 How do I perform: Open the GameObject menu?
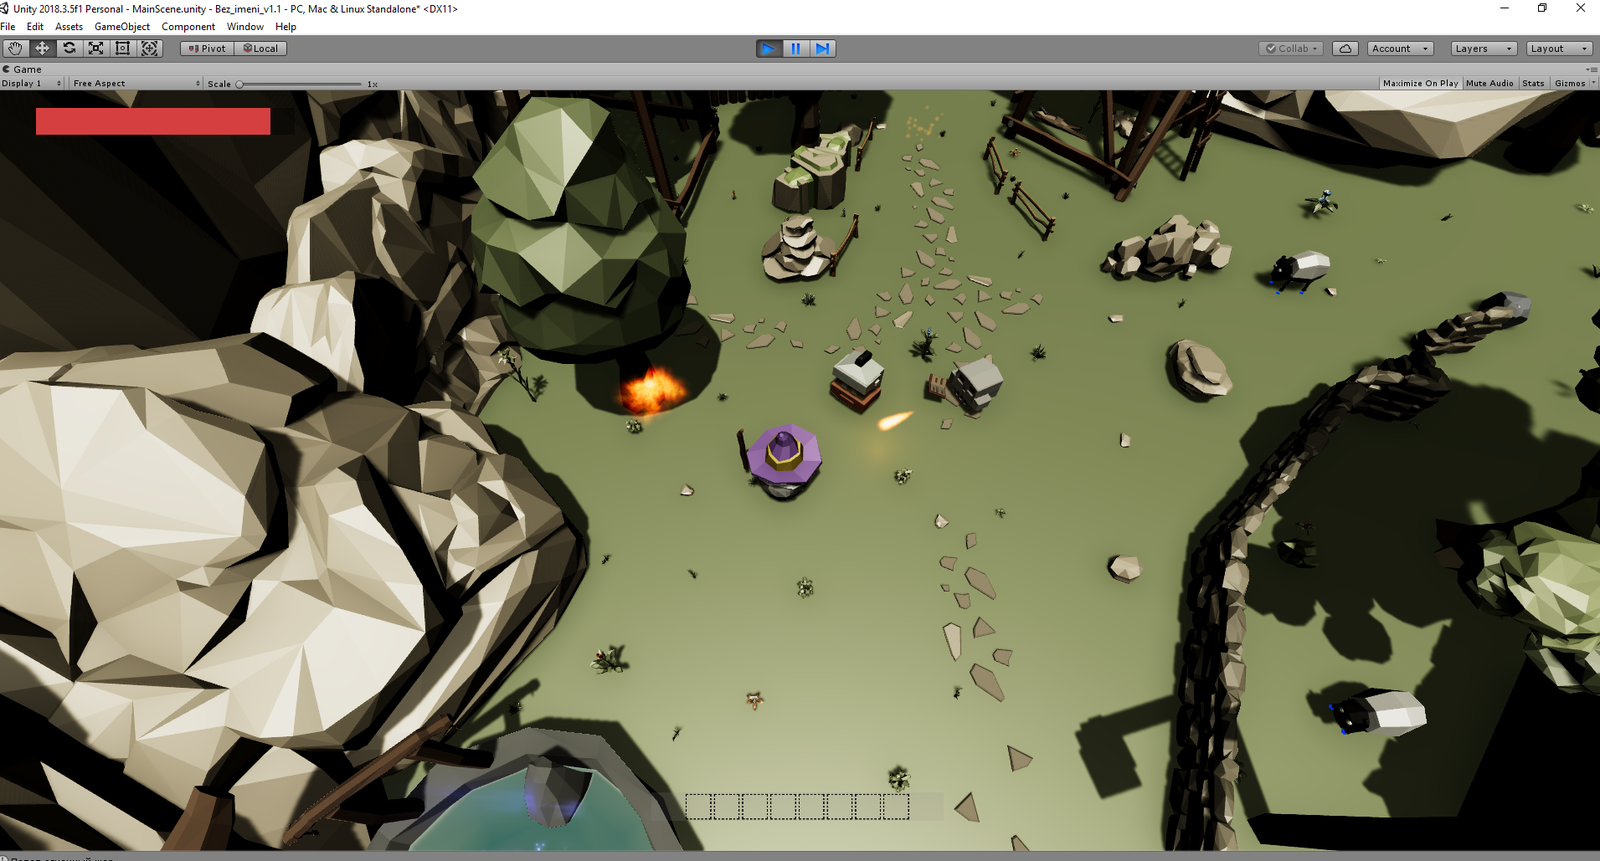122,27
